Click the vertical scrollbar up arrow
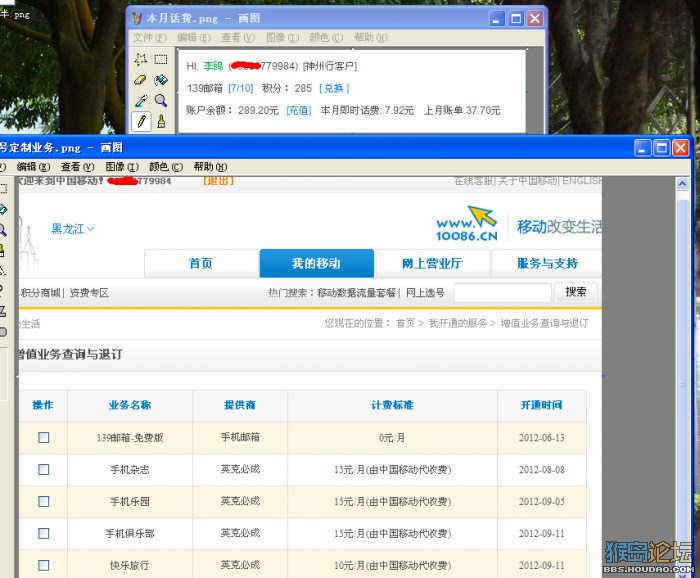The image size is (700, 578). pos(683,184)
